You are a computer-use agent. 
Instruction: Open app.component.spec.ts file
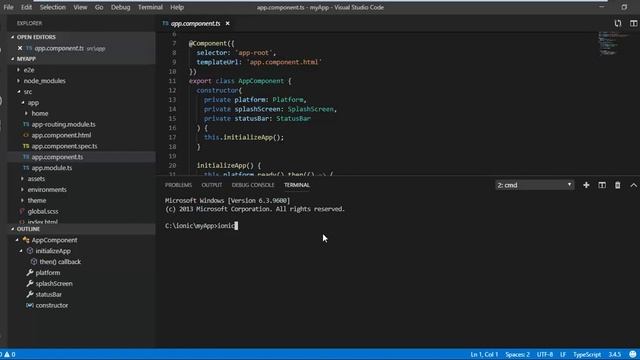click(x=64, y=146)
